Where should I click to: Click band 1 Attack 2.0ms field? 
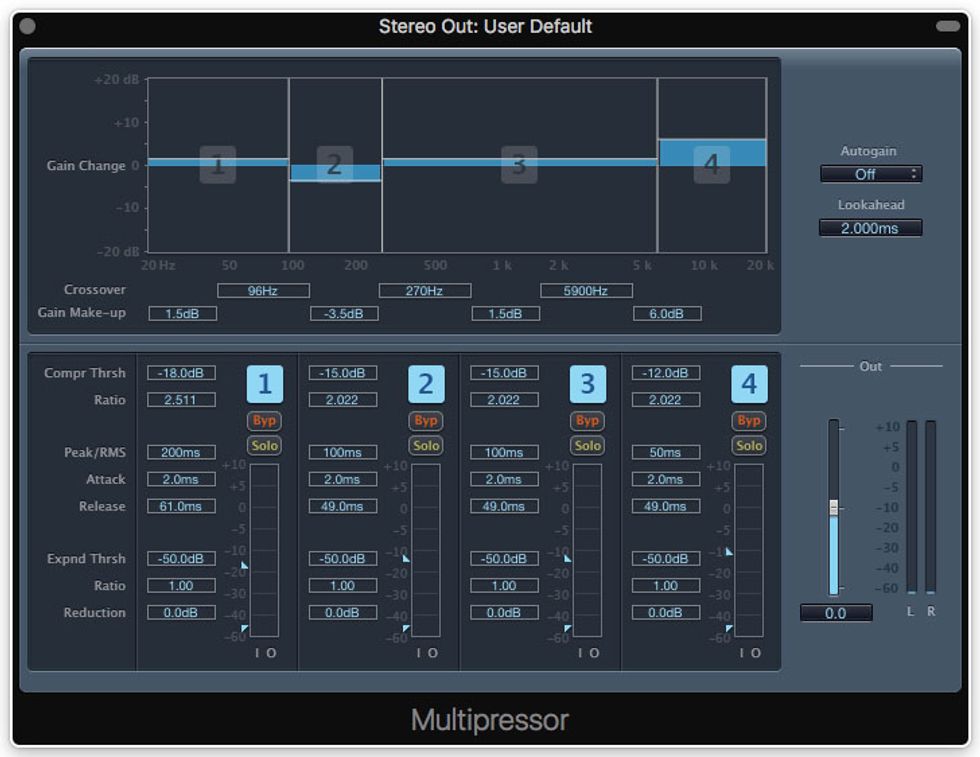pos(181,479)
